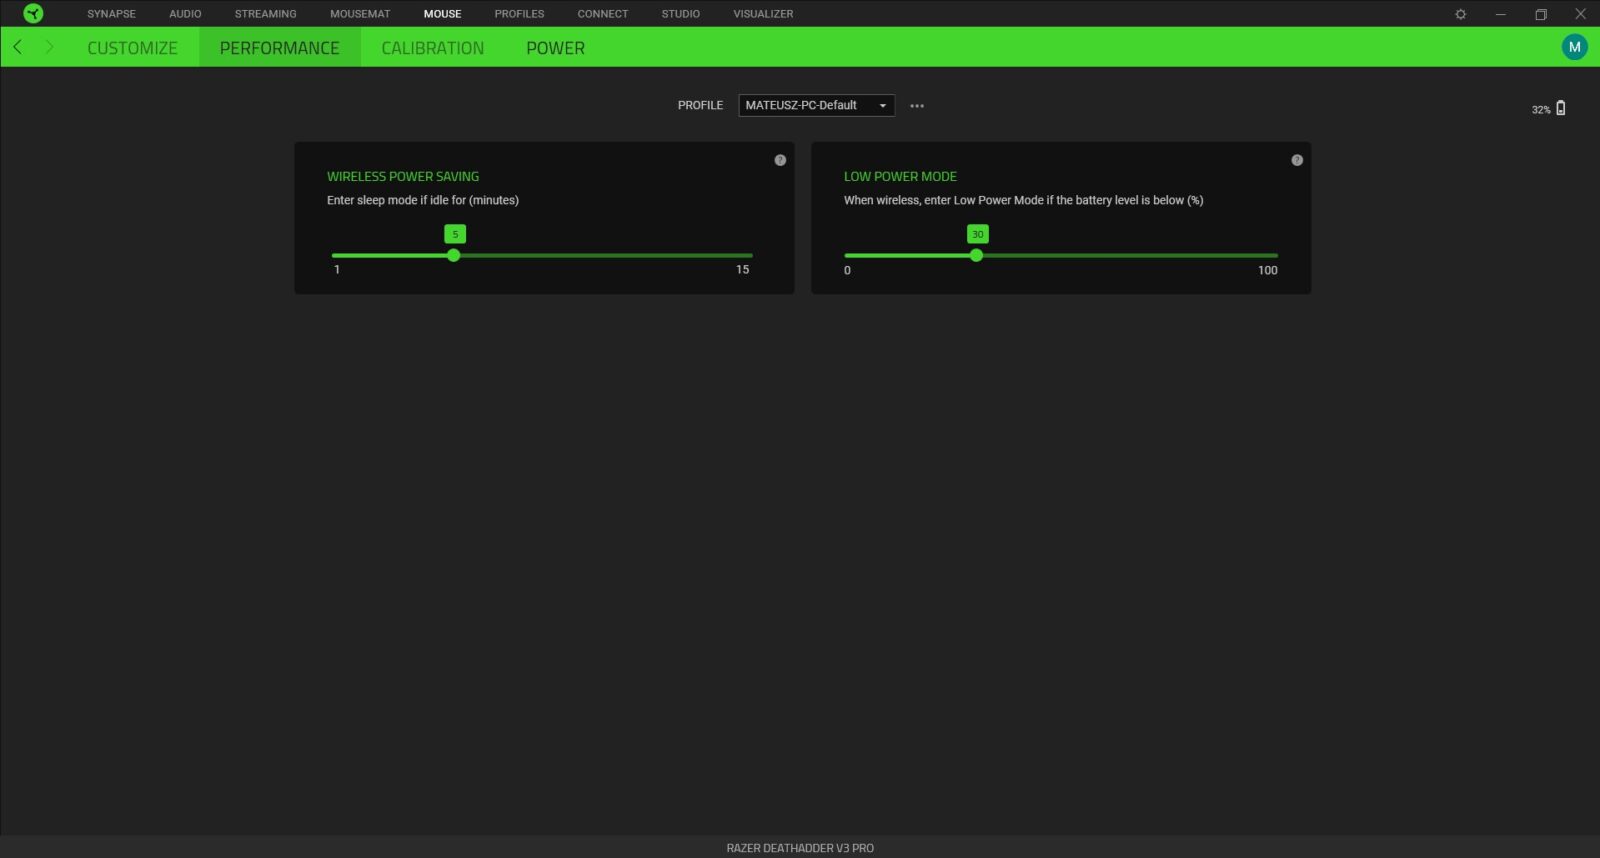This screenshot has width=1600, height=858.
Task: Show help for Low Power Mode
Action: coord(1297,160)
